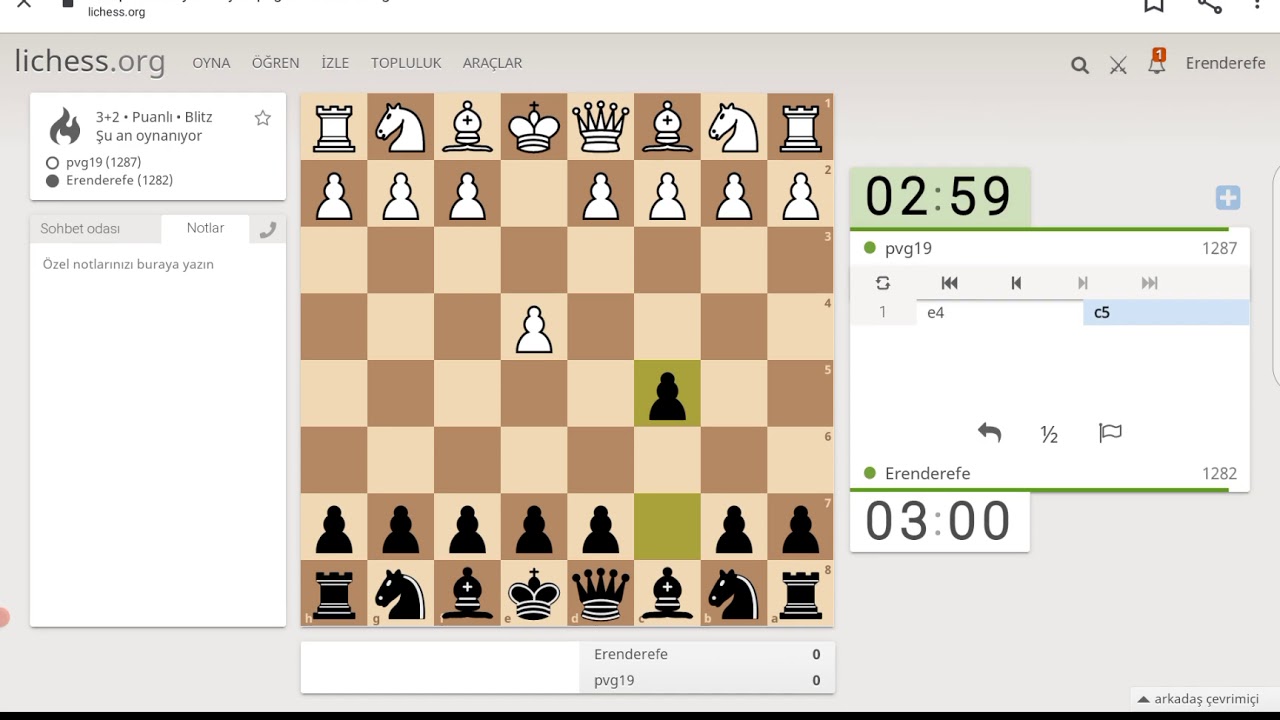Click the blue plus add-time button
Screen dimensions: 1280x720
(1228, 198)
